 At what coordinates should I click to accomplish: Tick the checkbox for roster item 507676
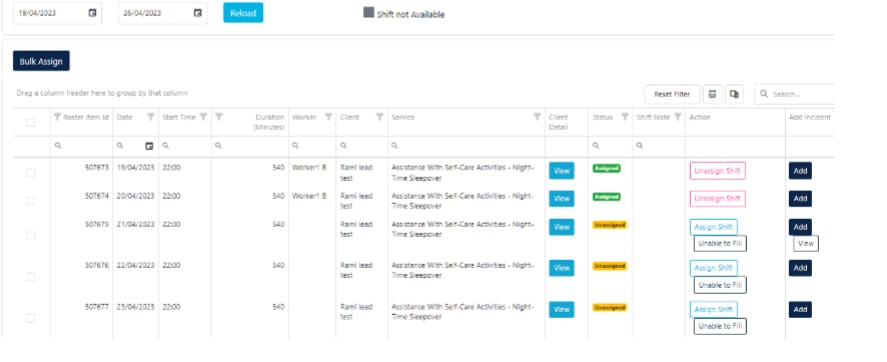coord(31,277)
